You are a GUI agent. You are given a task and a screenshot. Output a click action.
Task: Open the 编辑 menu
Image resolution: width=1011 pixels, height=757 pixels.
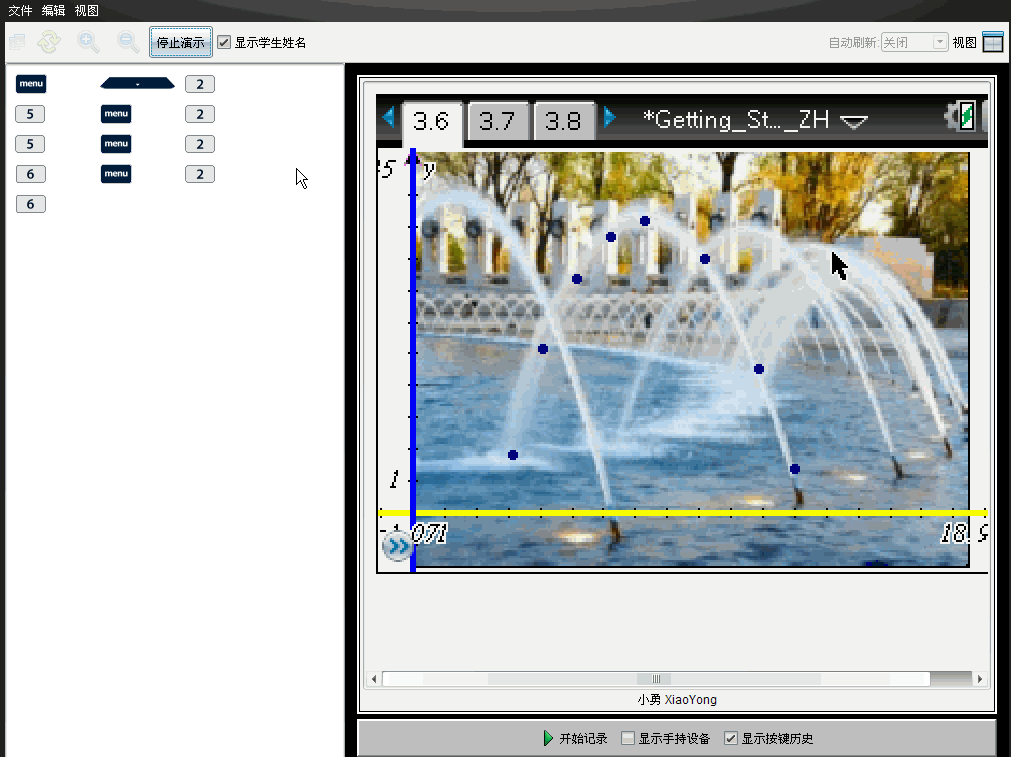(x=53, y=10)
